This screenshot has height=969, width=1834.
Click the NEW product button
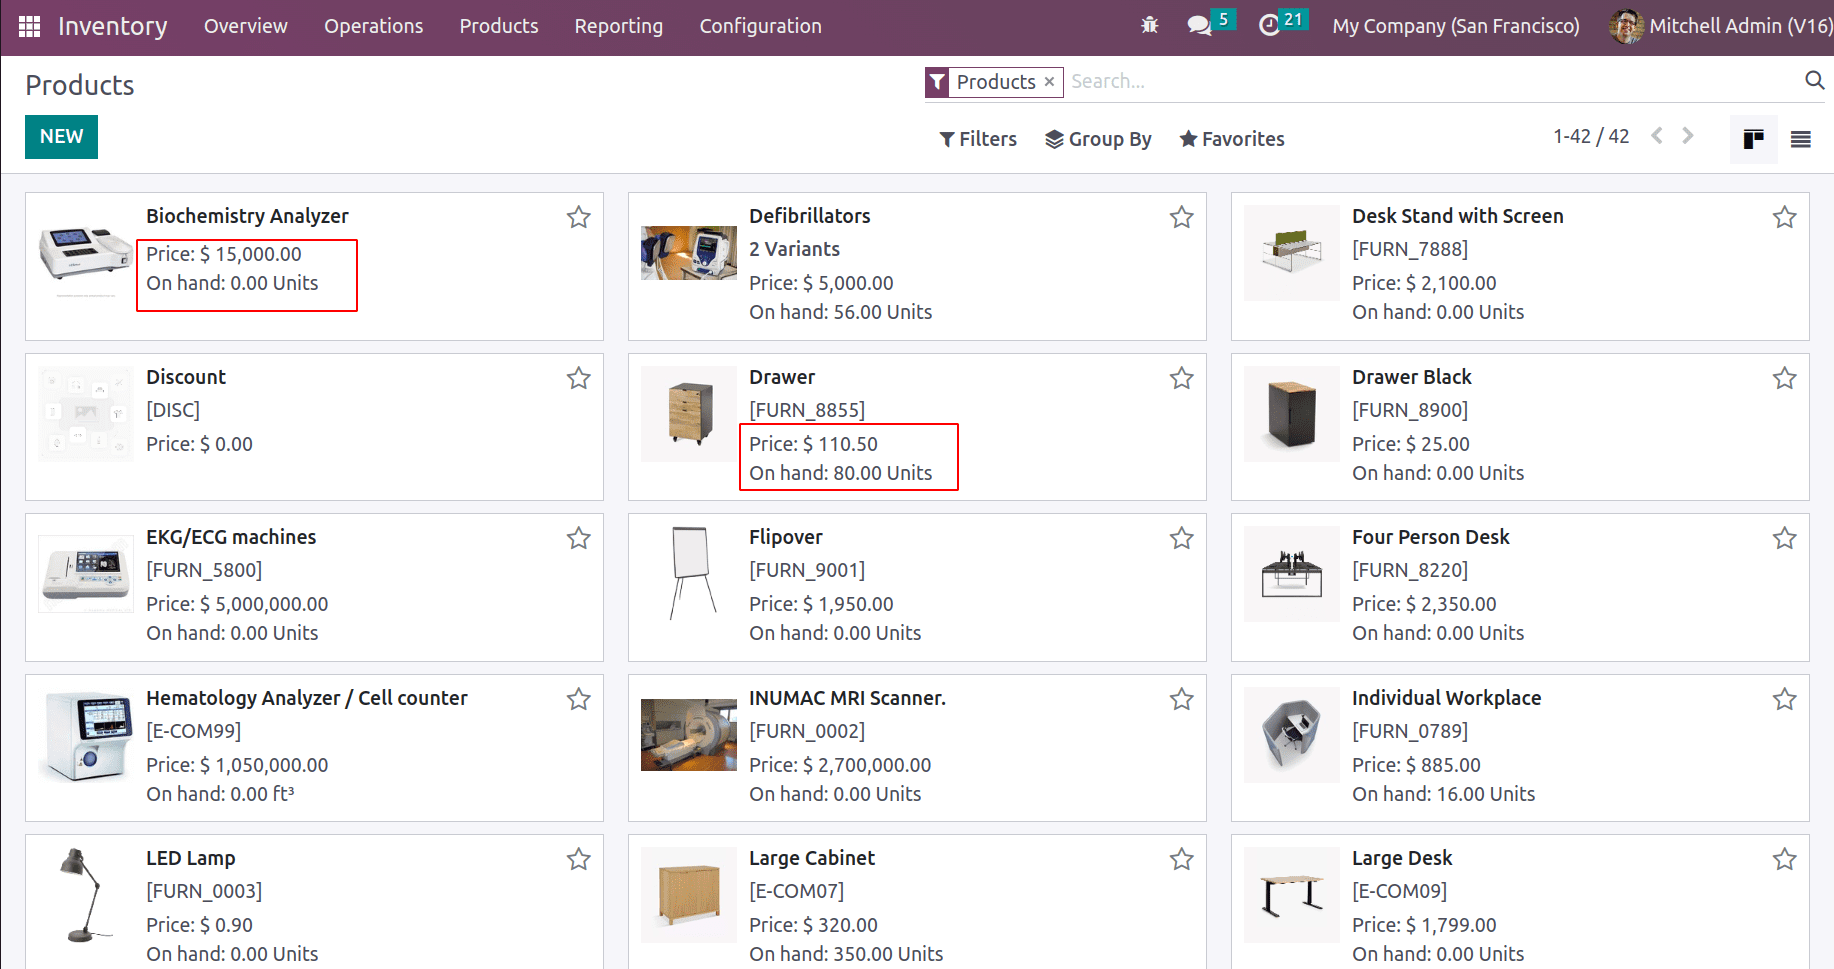pos(61,137)
